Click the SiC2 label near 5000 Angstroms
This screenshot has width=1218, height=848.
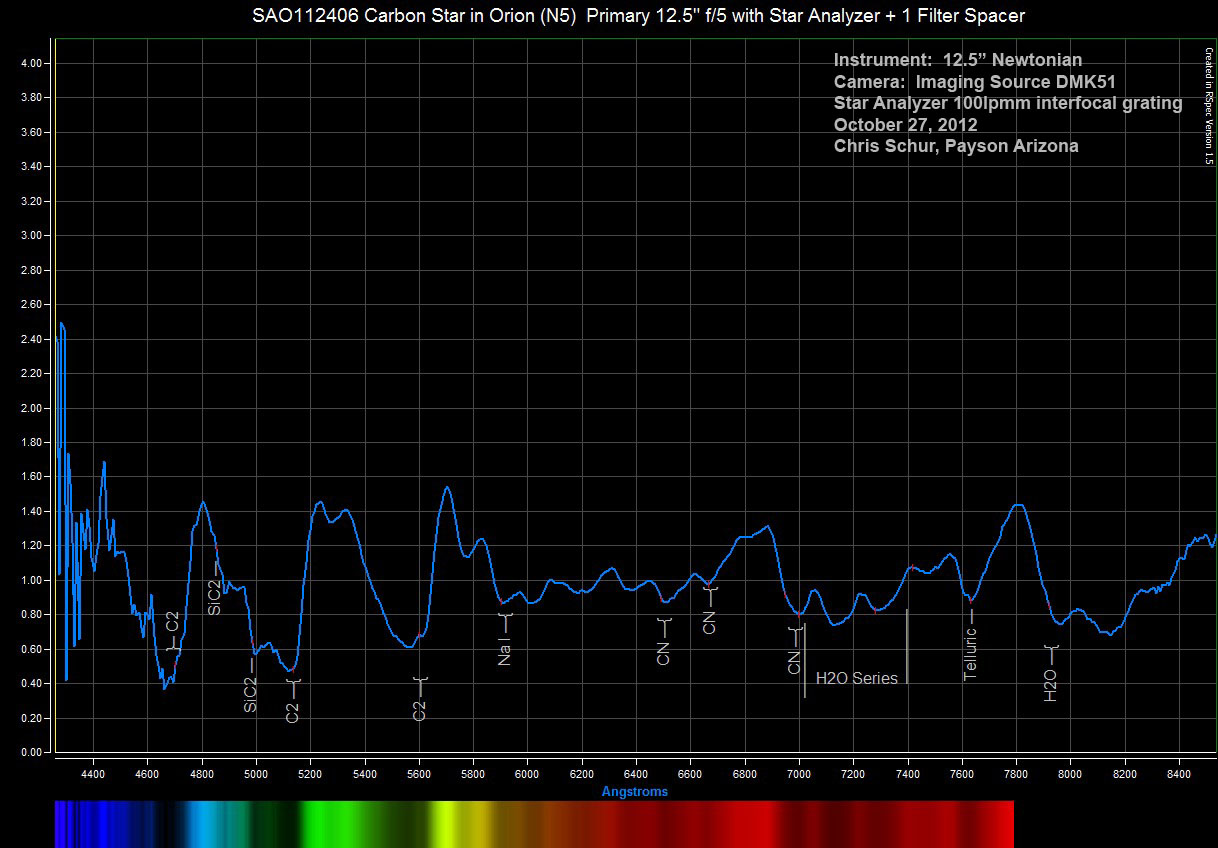(x=251, y=694)
